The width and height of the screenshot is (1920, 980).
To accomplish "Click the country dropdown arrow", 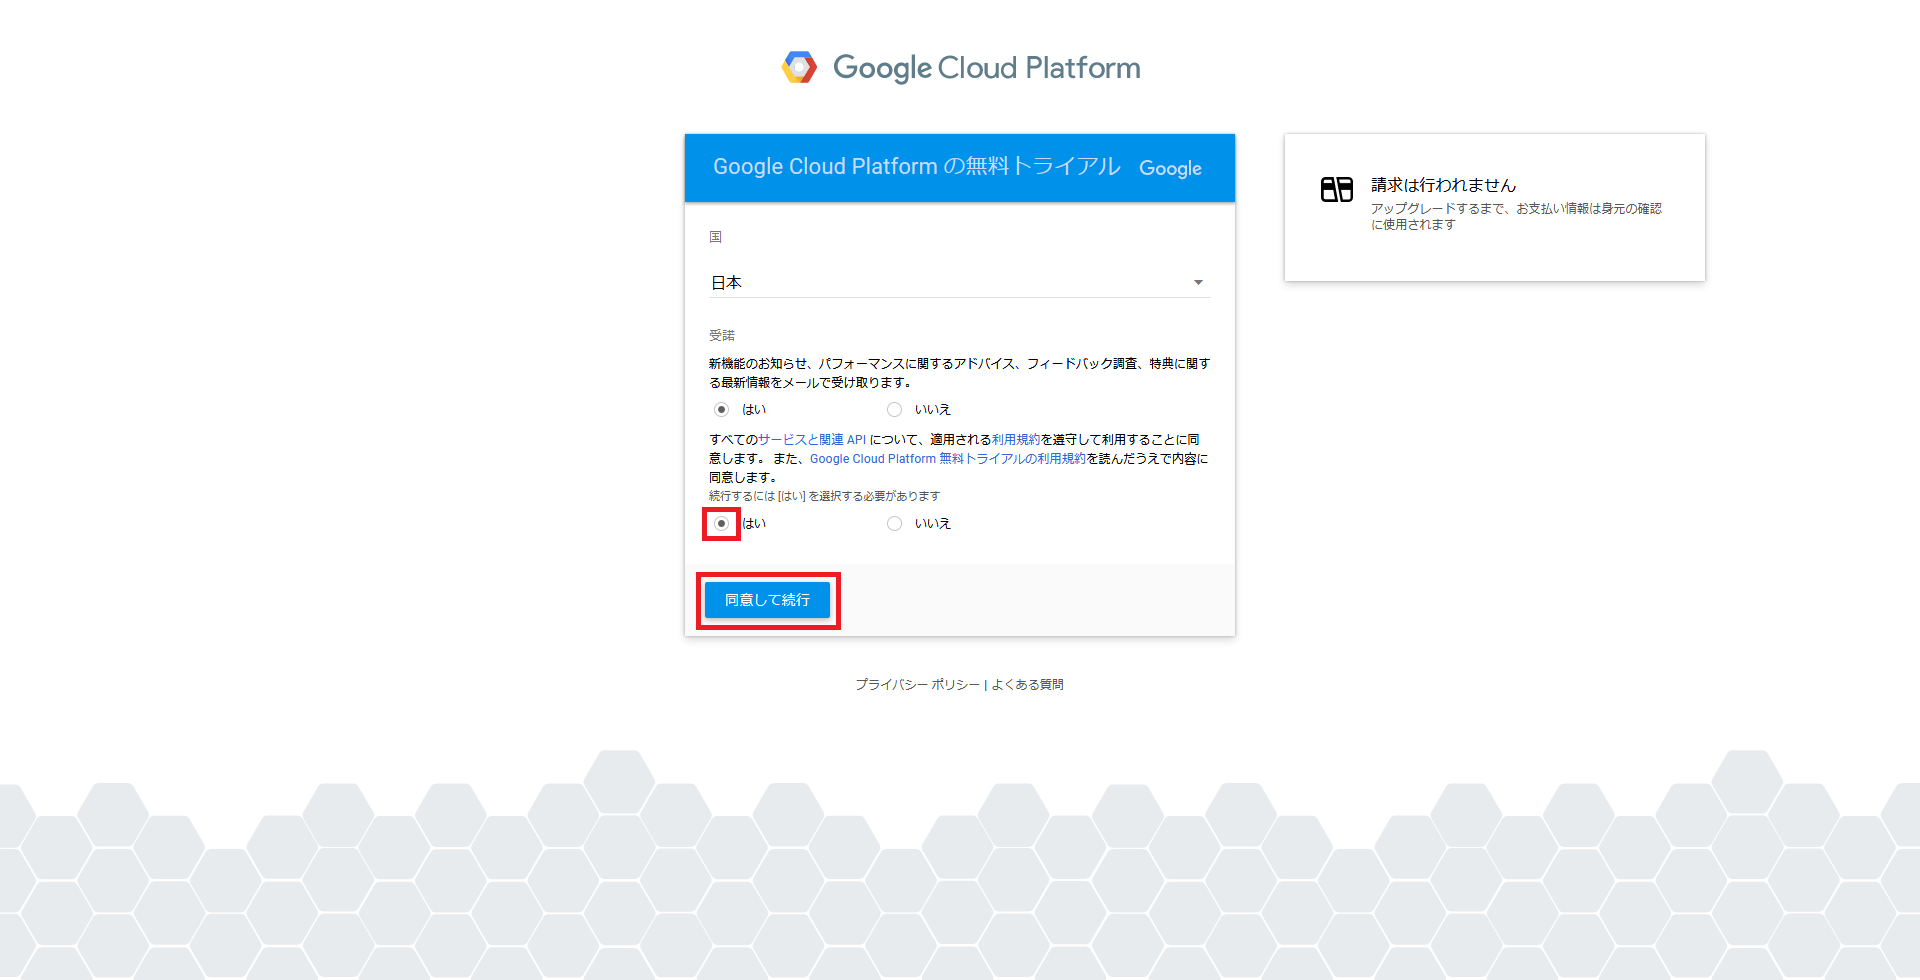I will [1198, 283].
